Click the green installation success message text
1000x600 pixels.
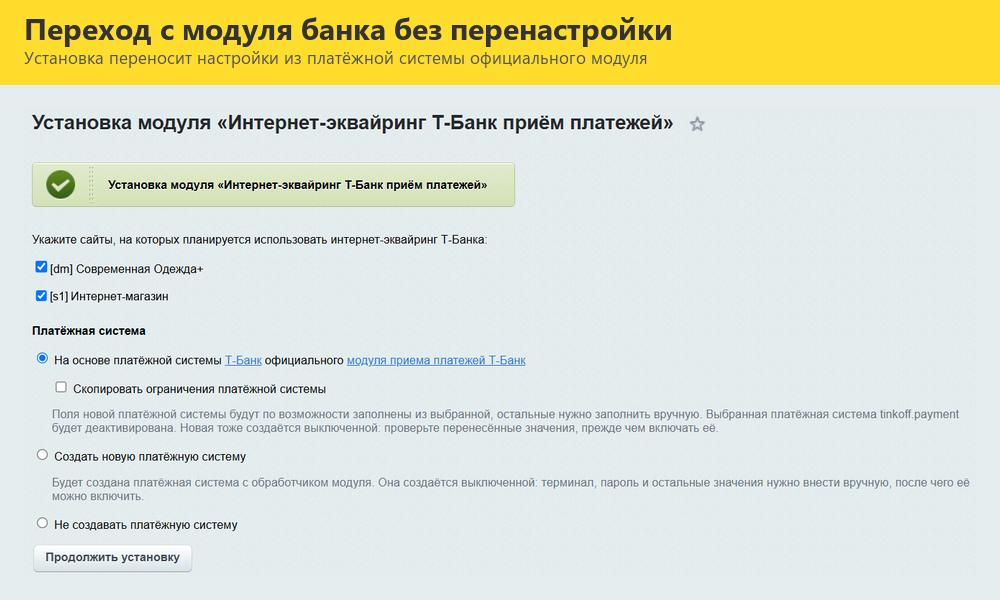(297, 185)
